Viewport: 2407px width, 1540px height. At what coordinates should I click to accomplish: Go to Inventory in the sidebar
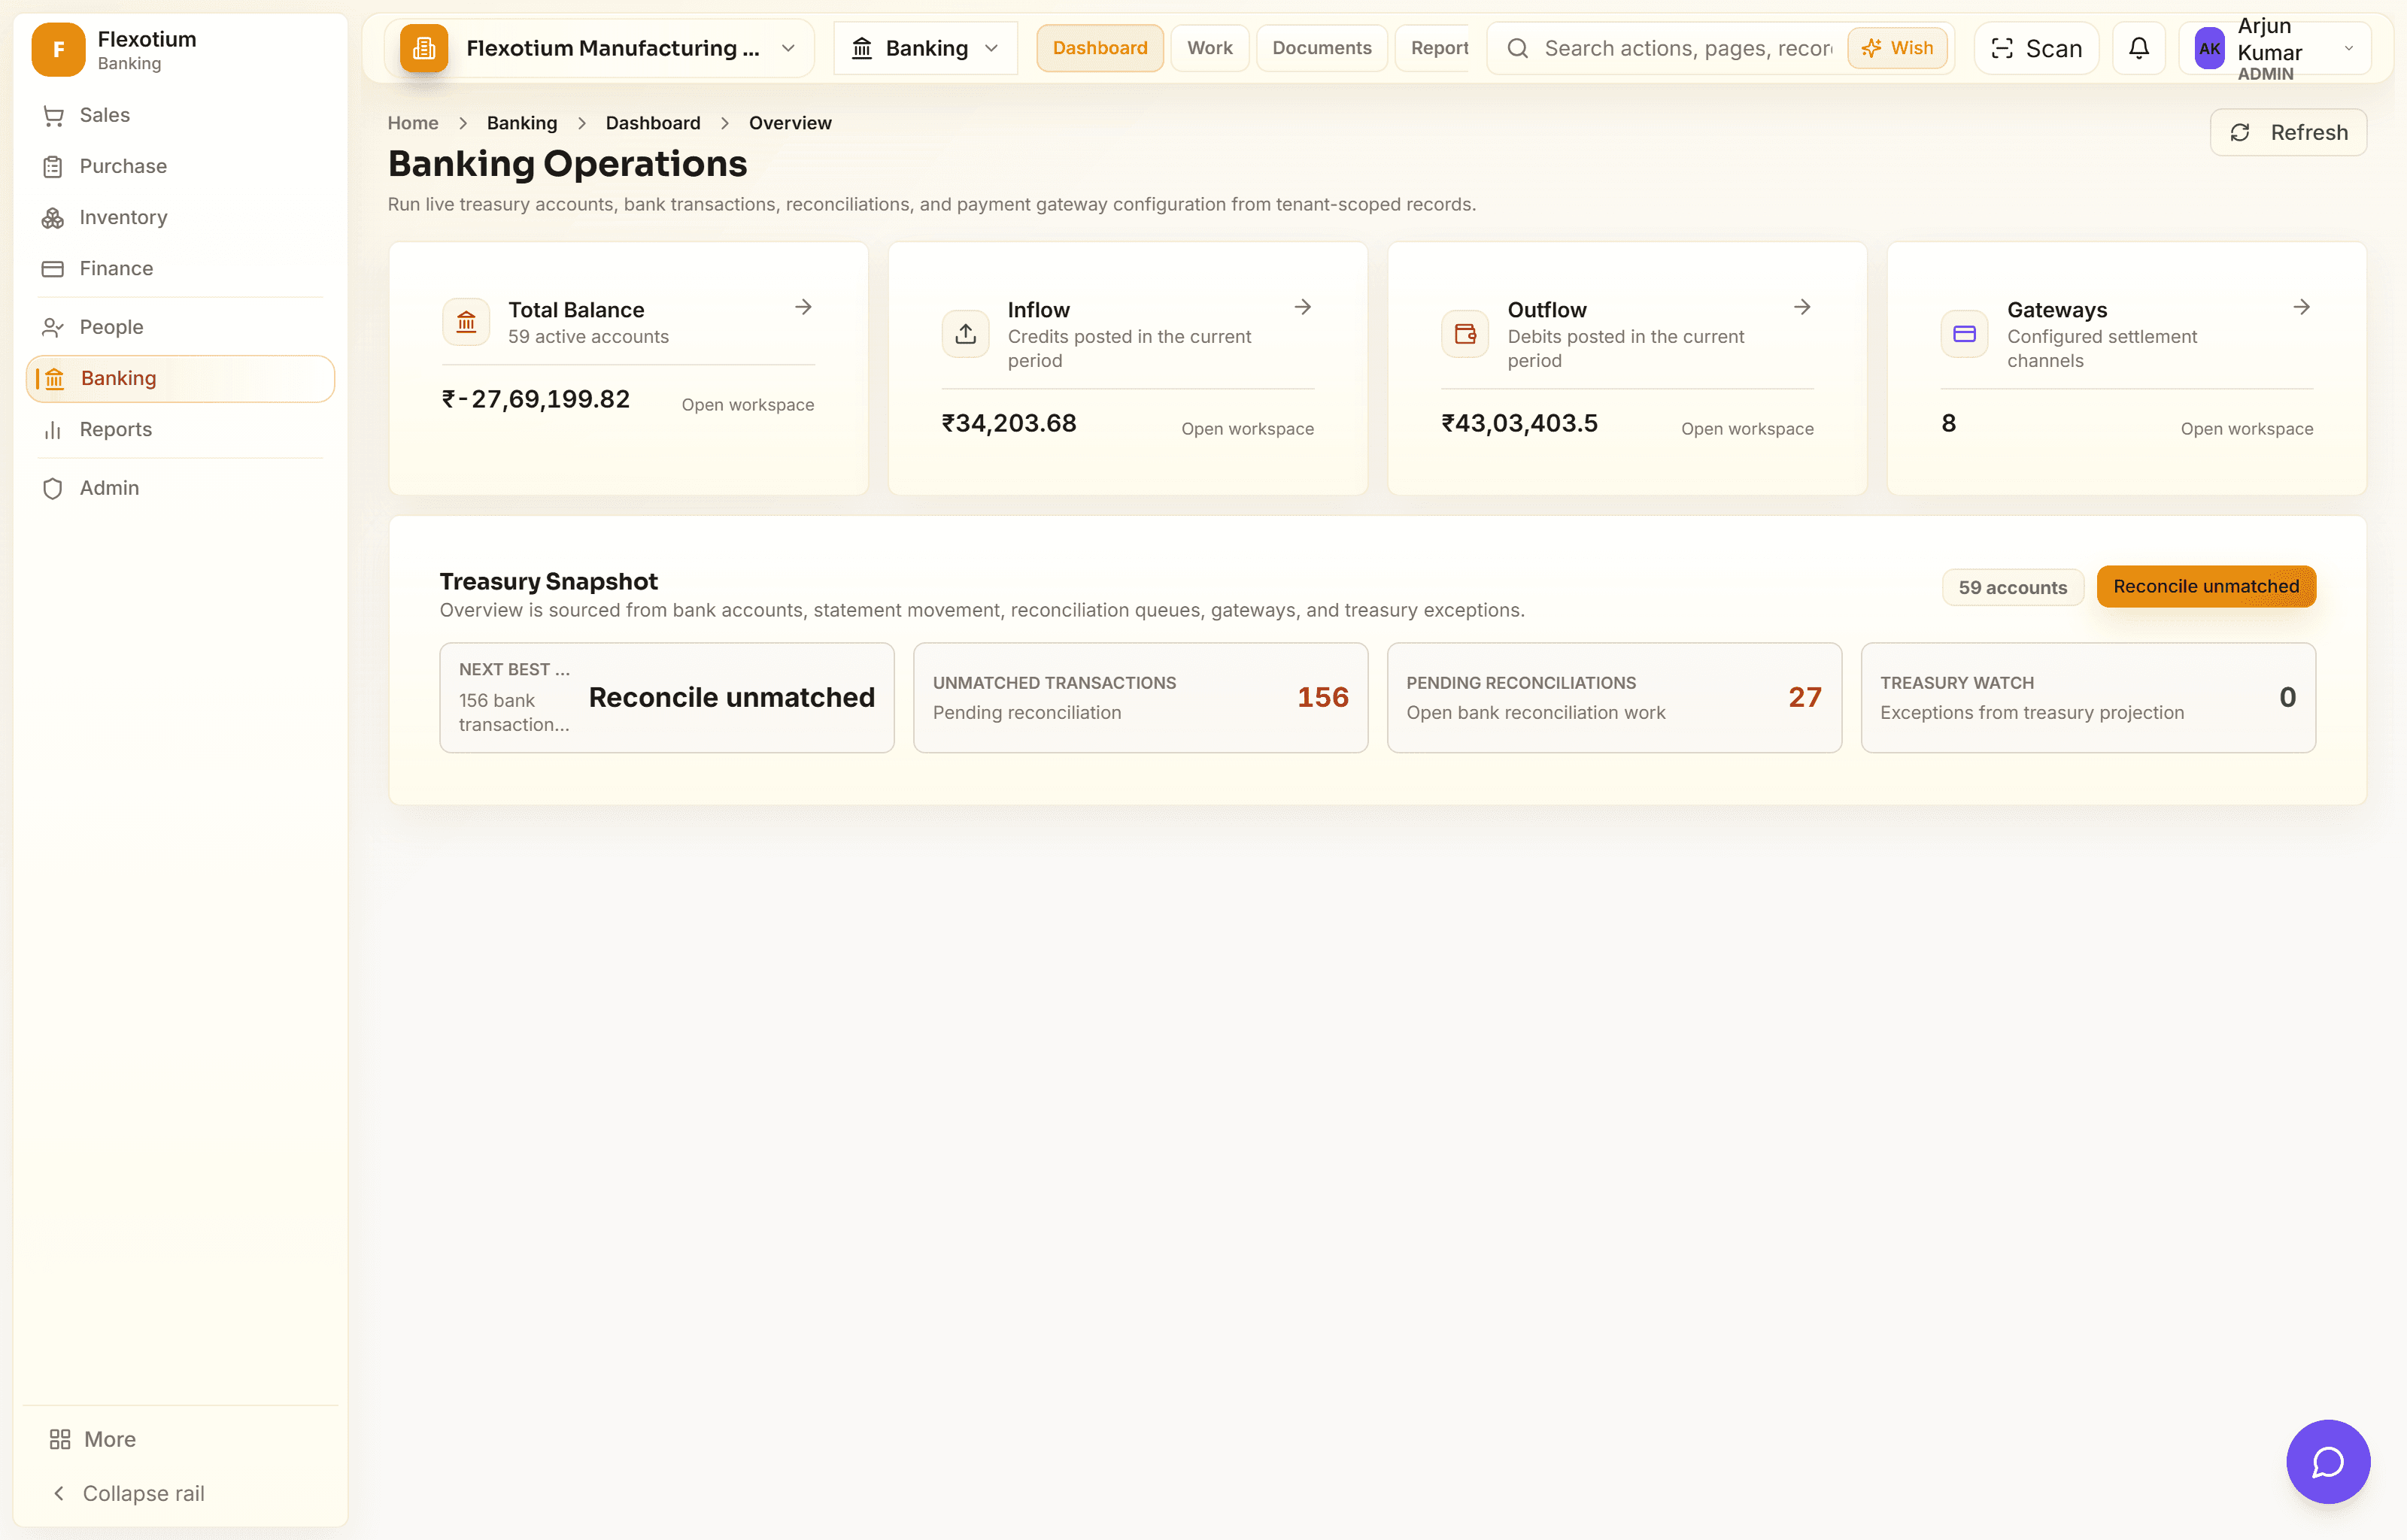[x=180, y=217]
